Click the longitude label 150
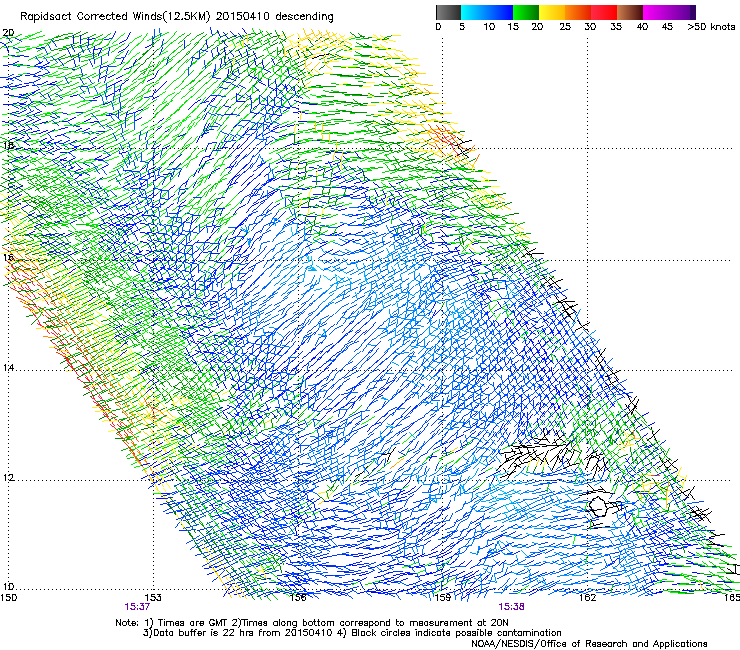The image size is (740, 650). (8, 598)
